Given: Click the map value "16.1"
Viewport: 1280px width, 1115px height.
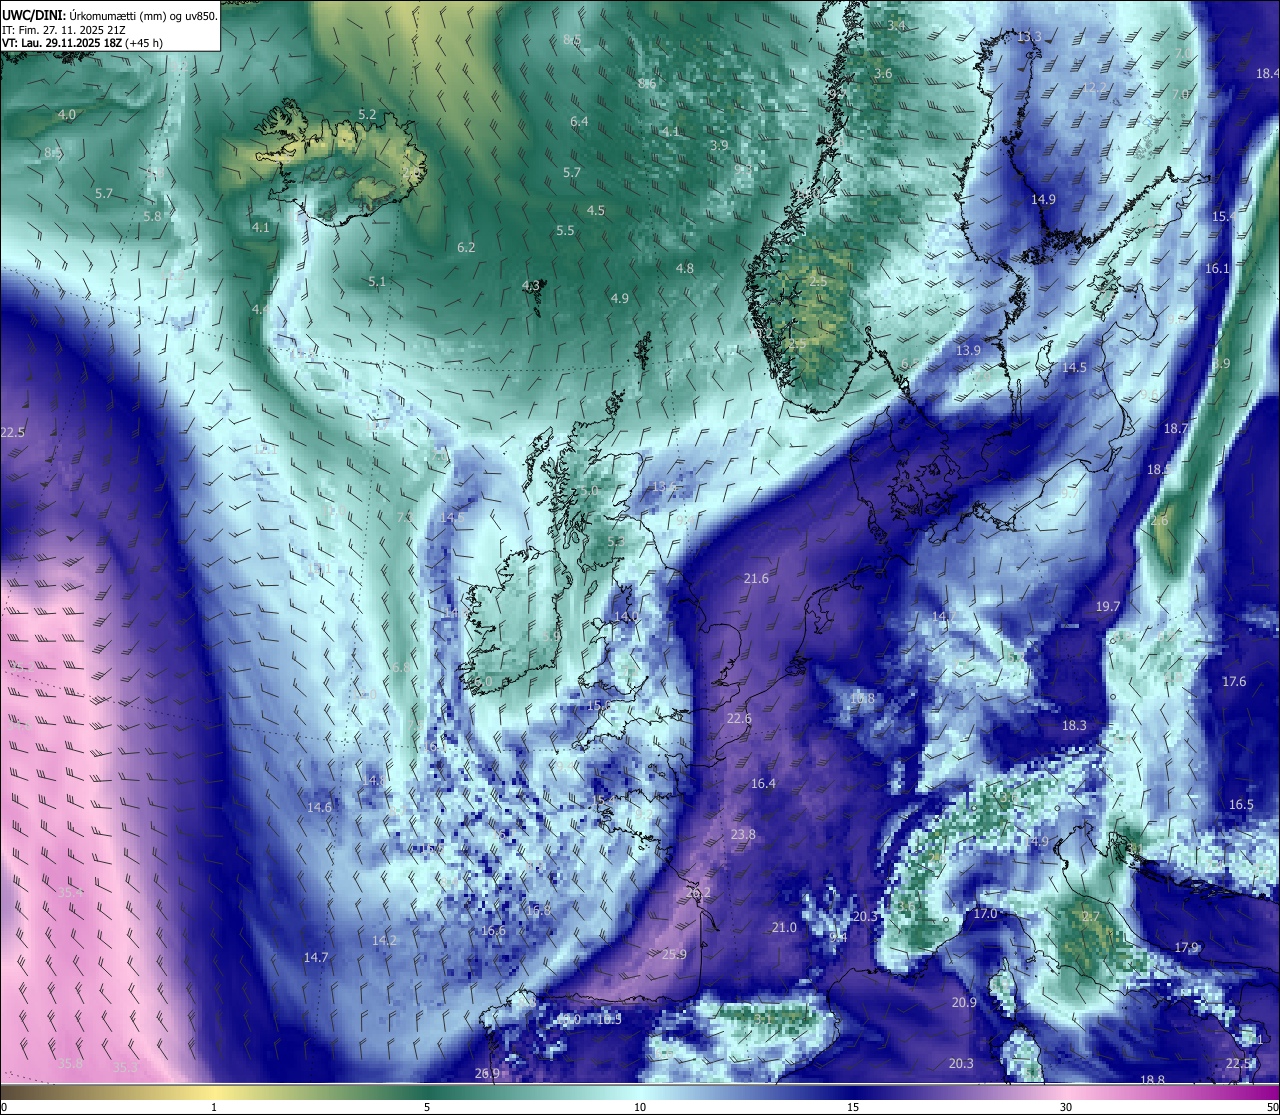Looking at the screenshot, I should pos(1217,269).
